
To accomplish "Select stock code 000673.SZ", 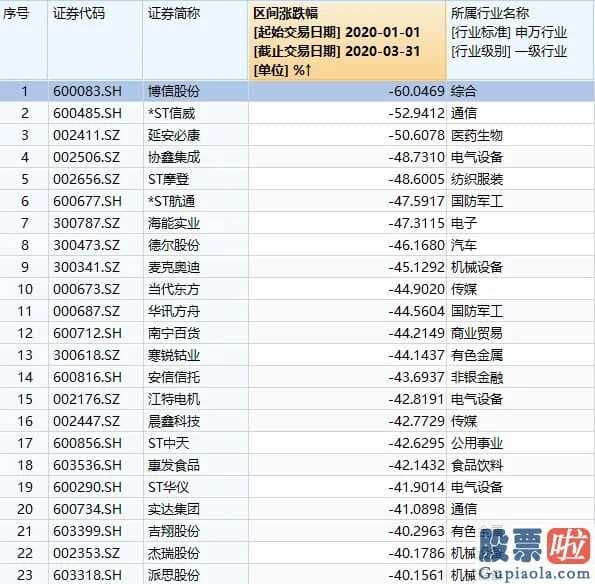I will (x=87, y=290).
